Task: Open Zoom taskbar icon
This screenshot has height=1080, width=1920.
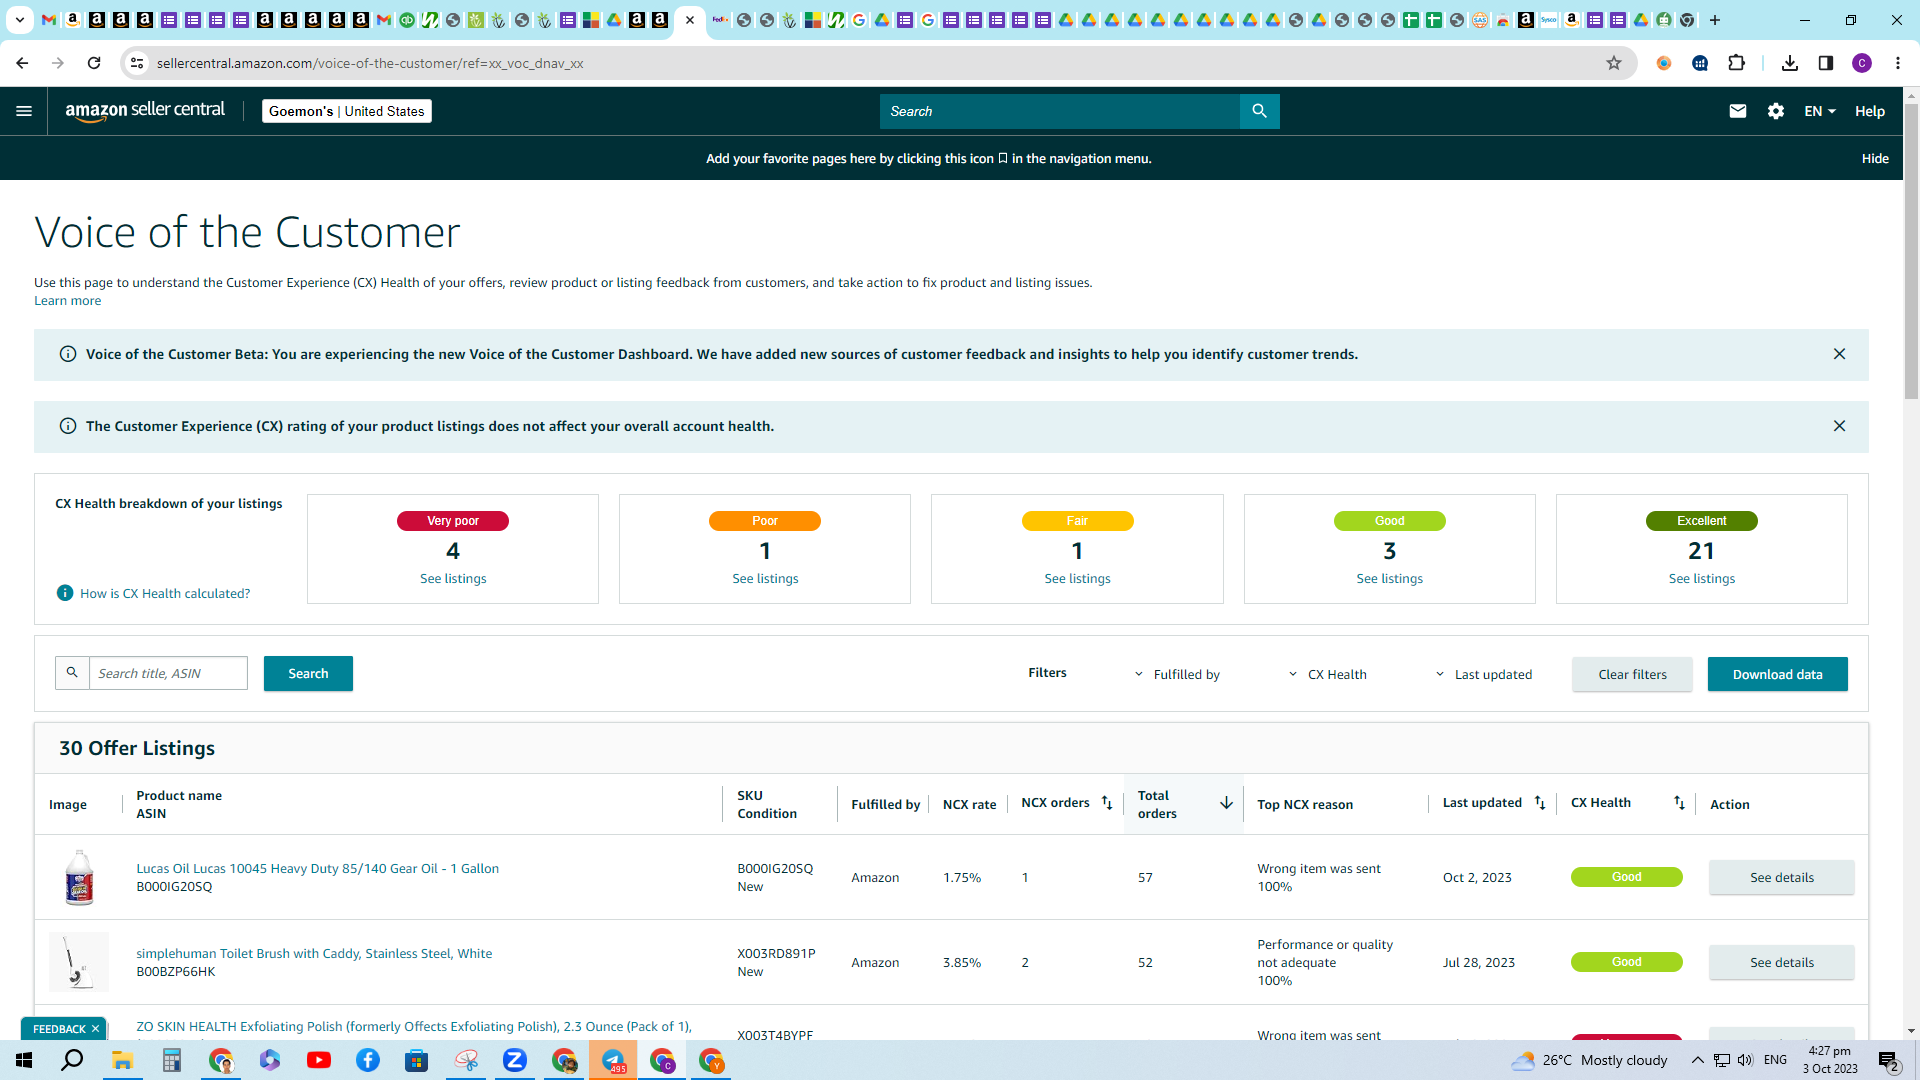Action: click(x=515, y=1060)
